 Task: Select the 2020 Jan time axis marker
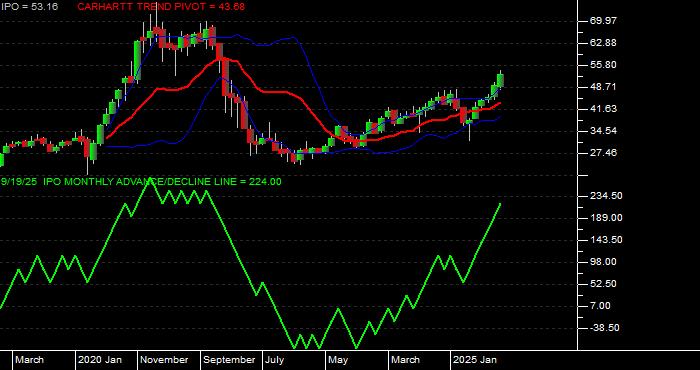coord(100,360)
